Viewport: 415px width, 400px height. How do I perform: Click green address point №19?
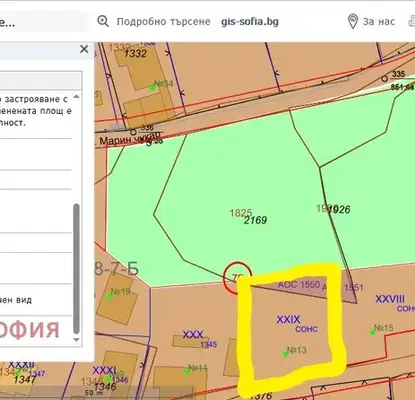tap(109, 296)
